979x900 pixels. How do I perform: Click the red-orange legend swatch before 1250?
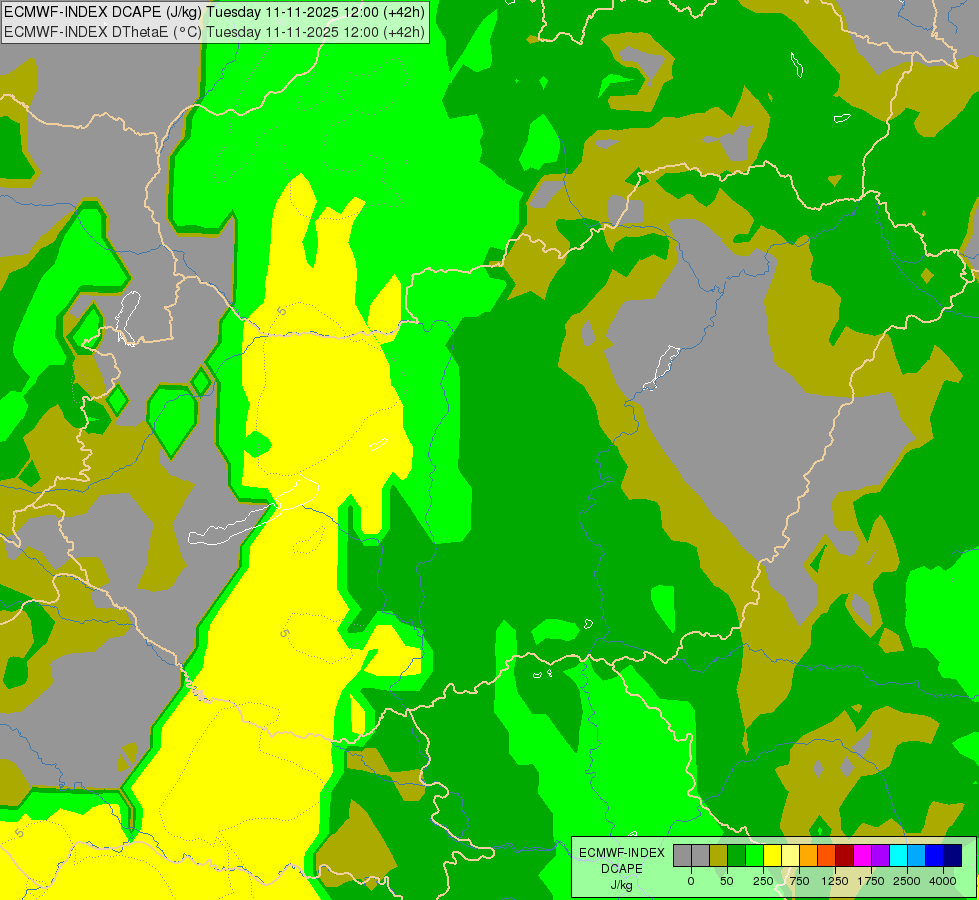827,855
